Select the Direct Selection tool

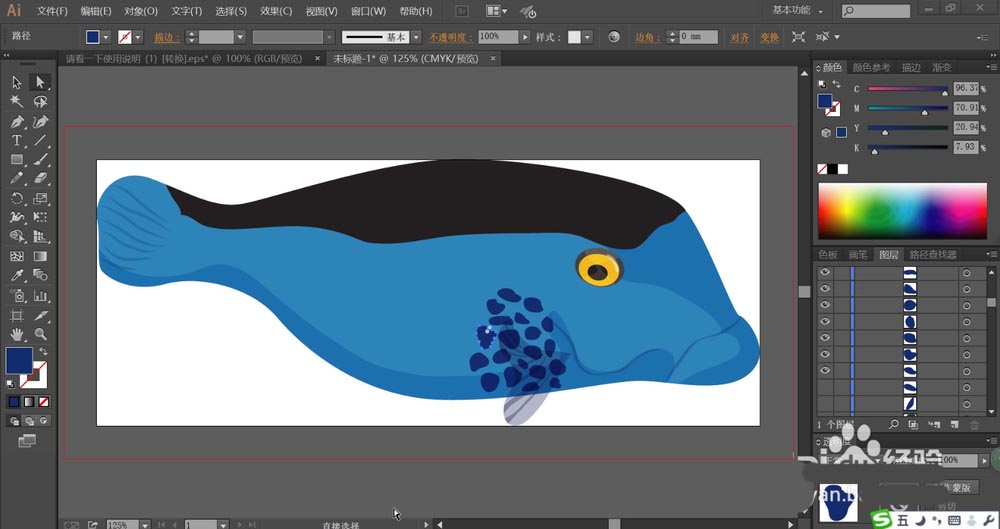tap(41, 82)
